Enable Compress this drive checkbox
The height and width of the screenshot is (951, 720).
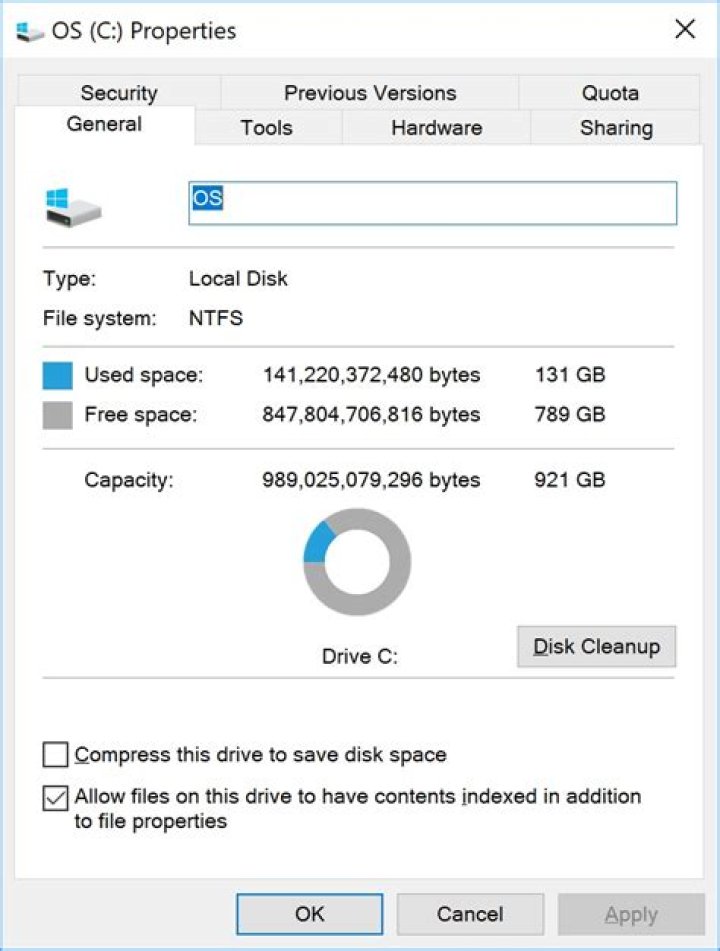pos(56,754)
